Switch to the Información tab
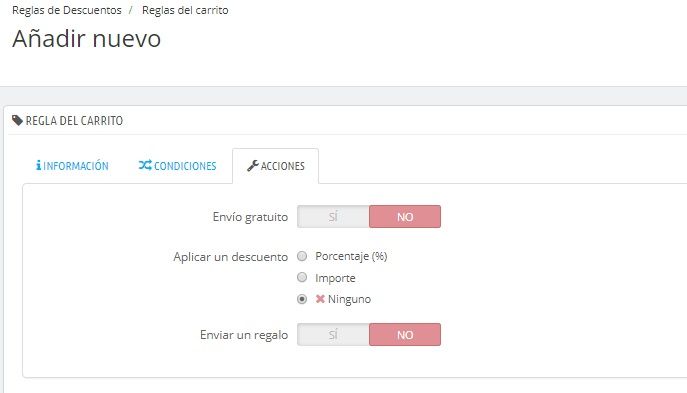687x393 pixels. (x=72, y=166)
